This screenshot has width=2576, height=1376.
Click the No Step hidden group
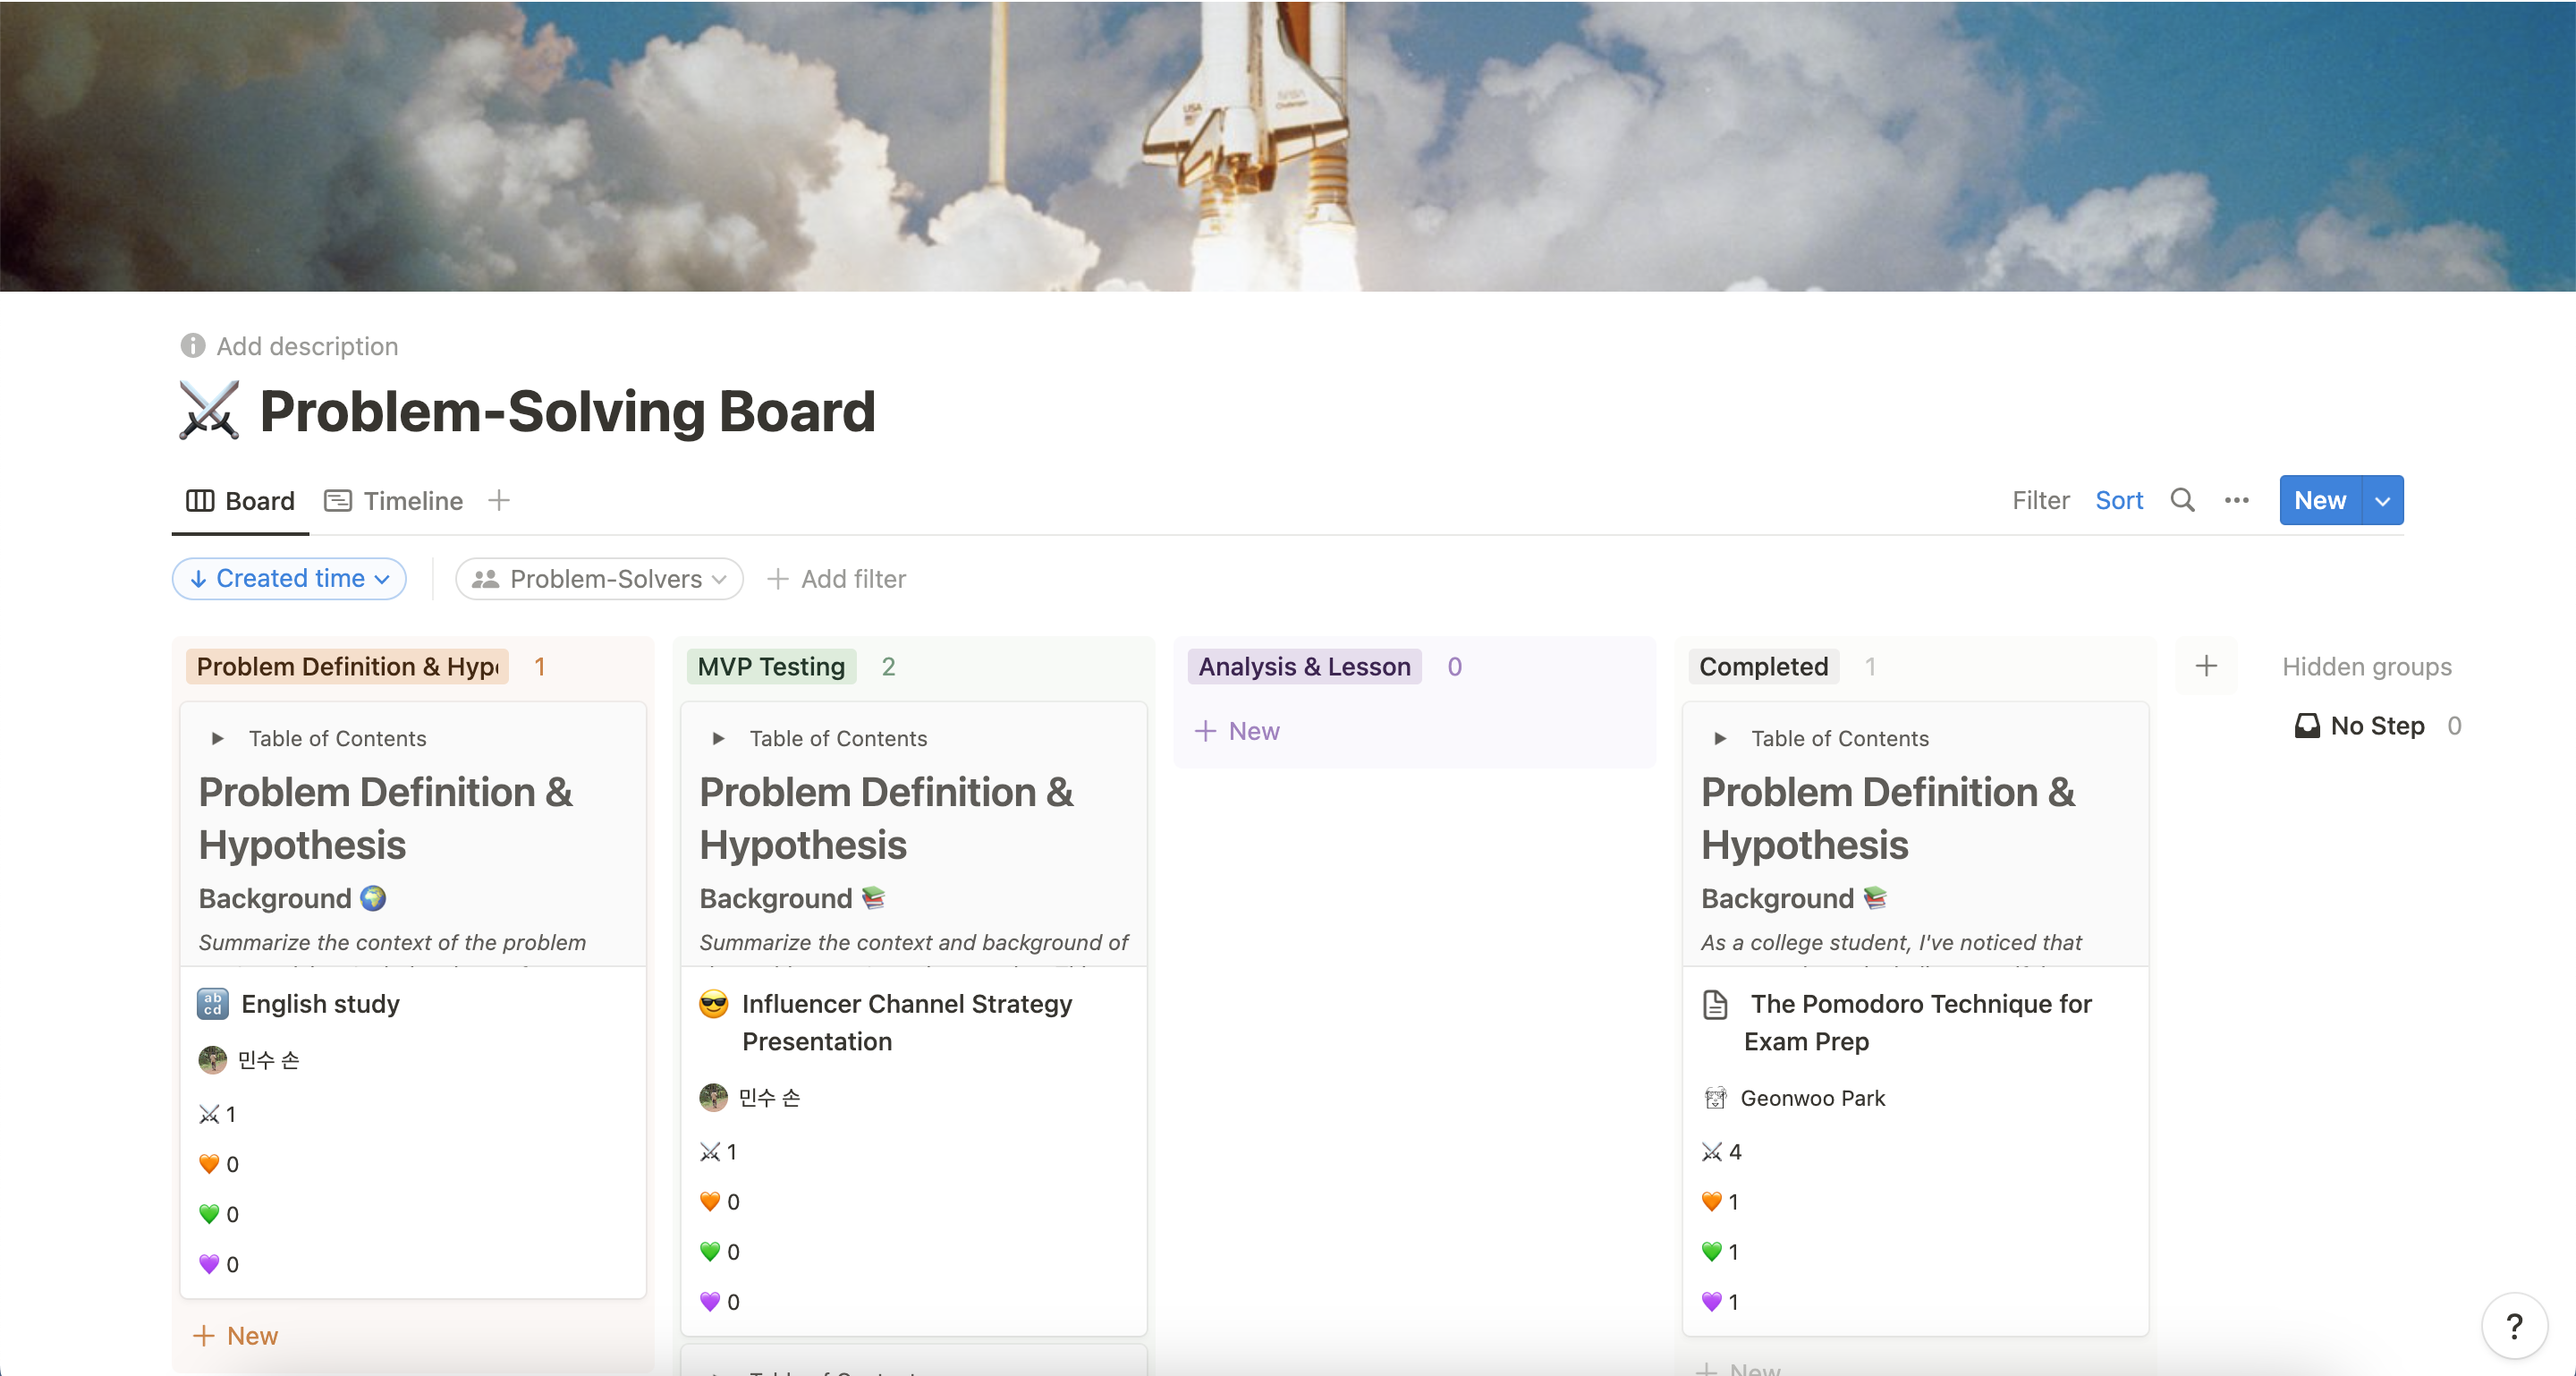(x=2377, y=726)
